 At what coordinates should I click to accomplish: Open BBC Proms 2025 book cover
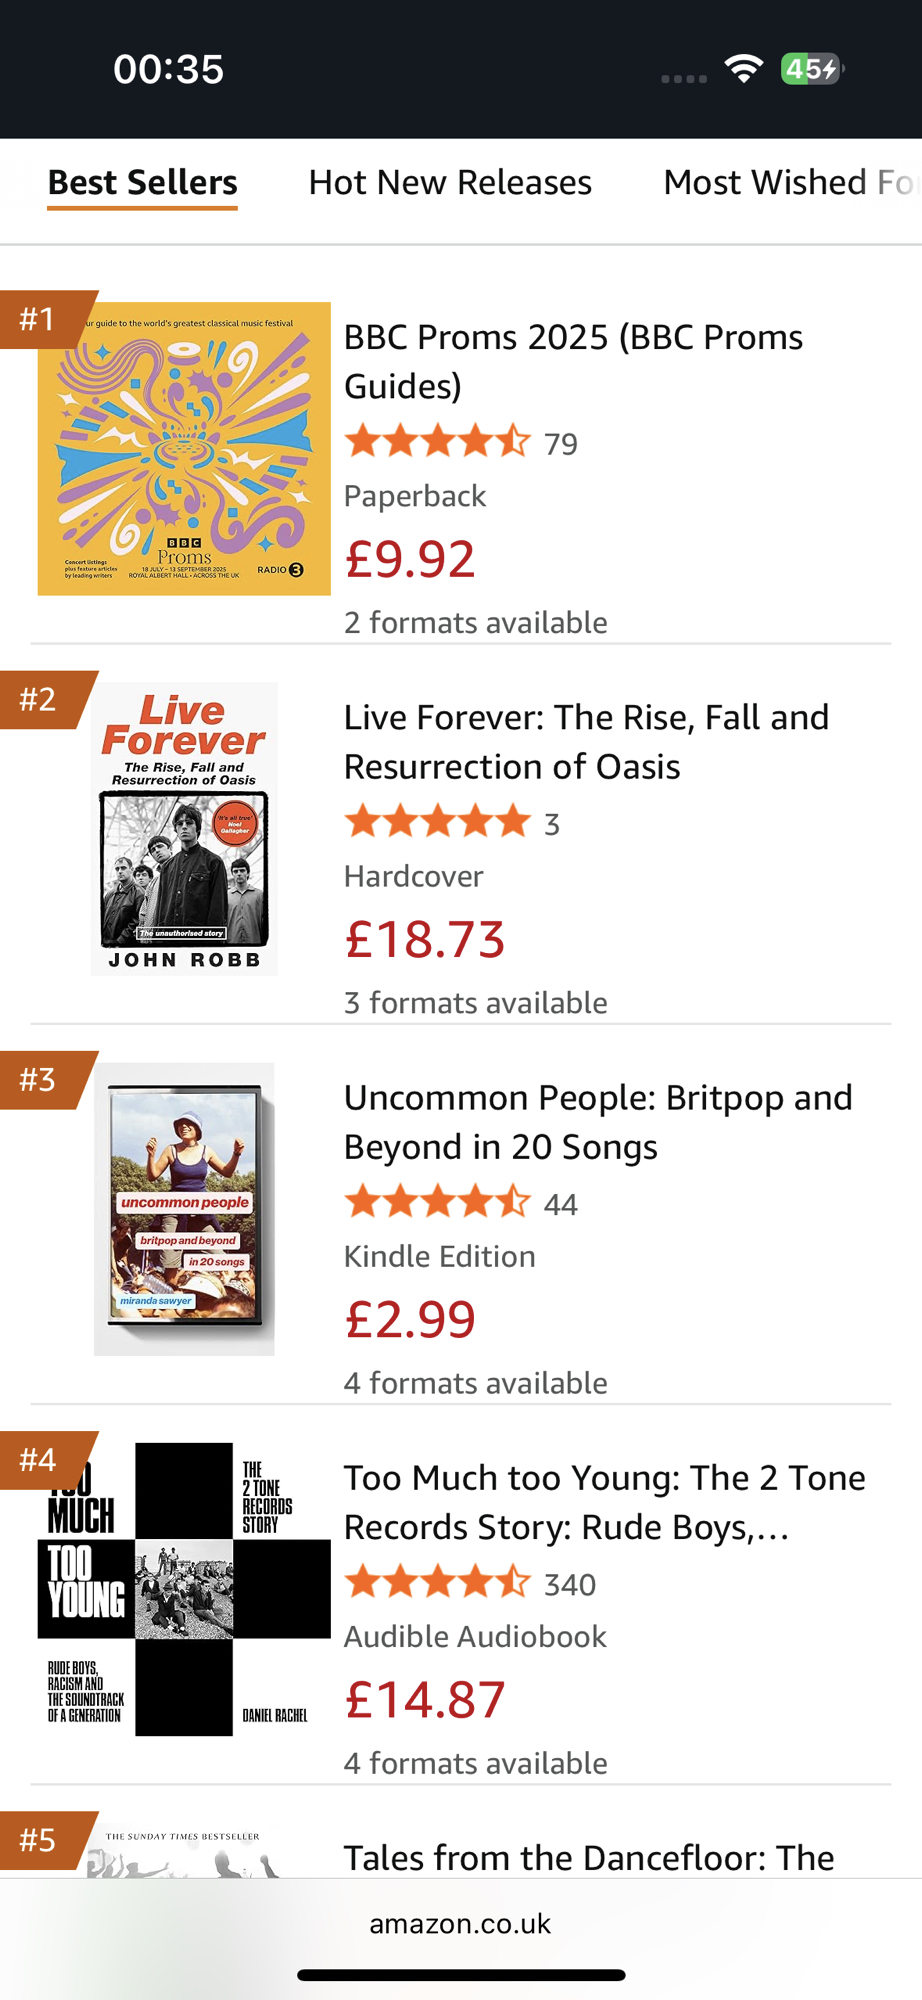(184, 449)
